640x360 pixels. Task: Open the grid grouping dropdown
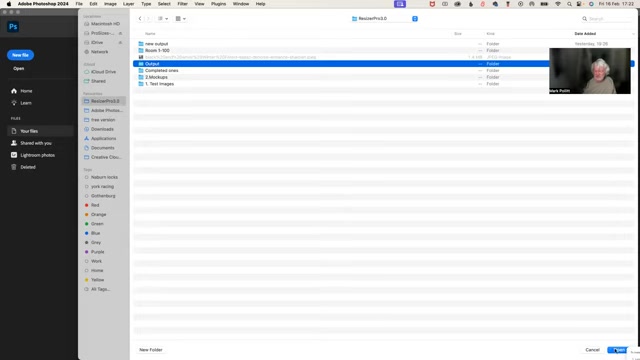click(180, 18)
